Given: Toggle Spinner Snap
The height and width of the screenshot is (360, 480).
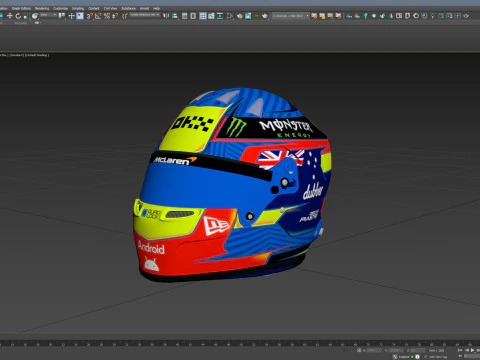Looking at the screenshot, I should [115, 16].
